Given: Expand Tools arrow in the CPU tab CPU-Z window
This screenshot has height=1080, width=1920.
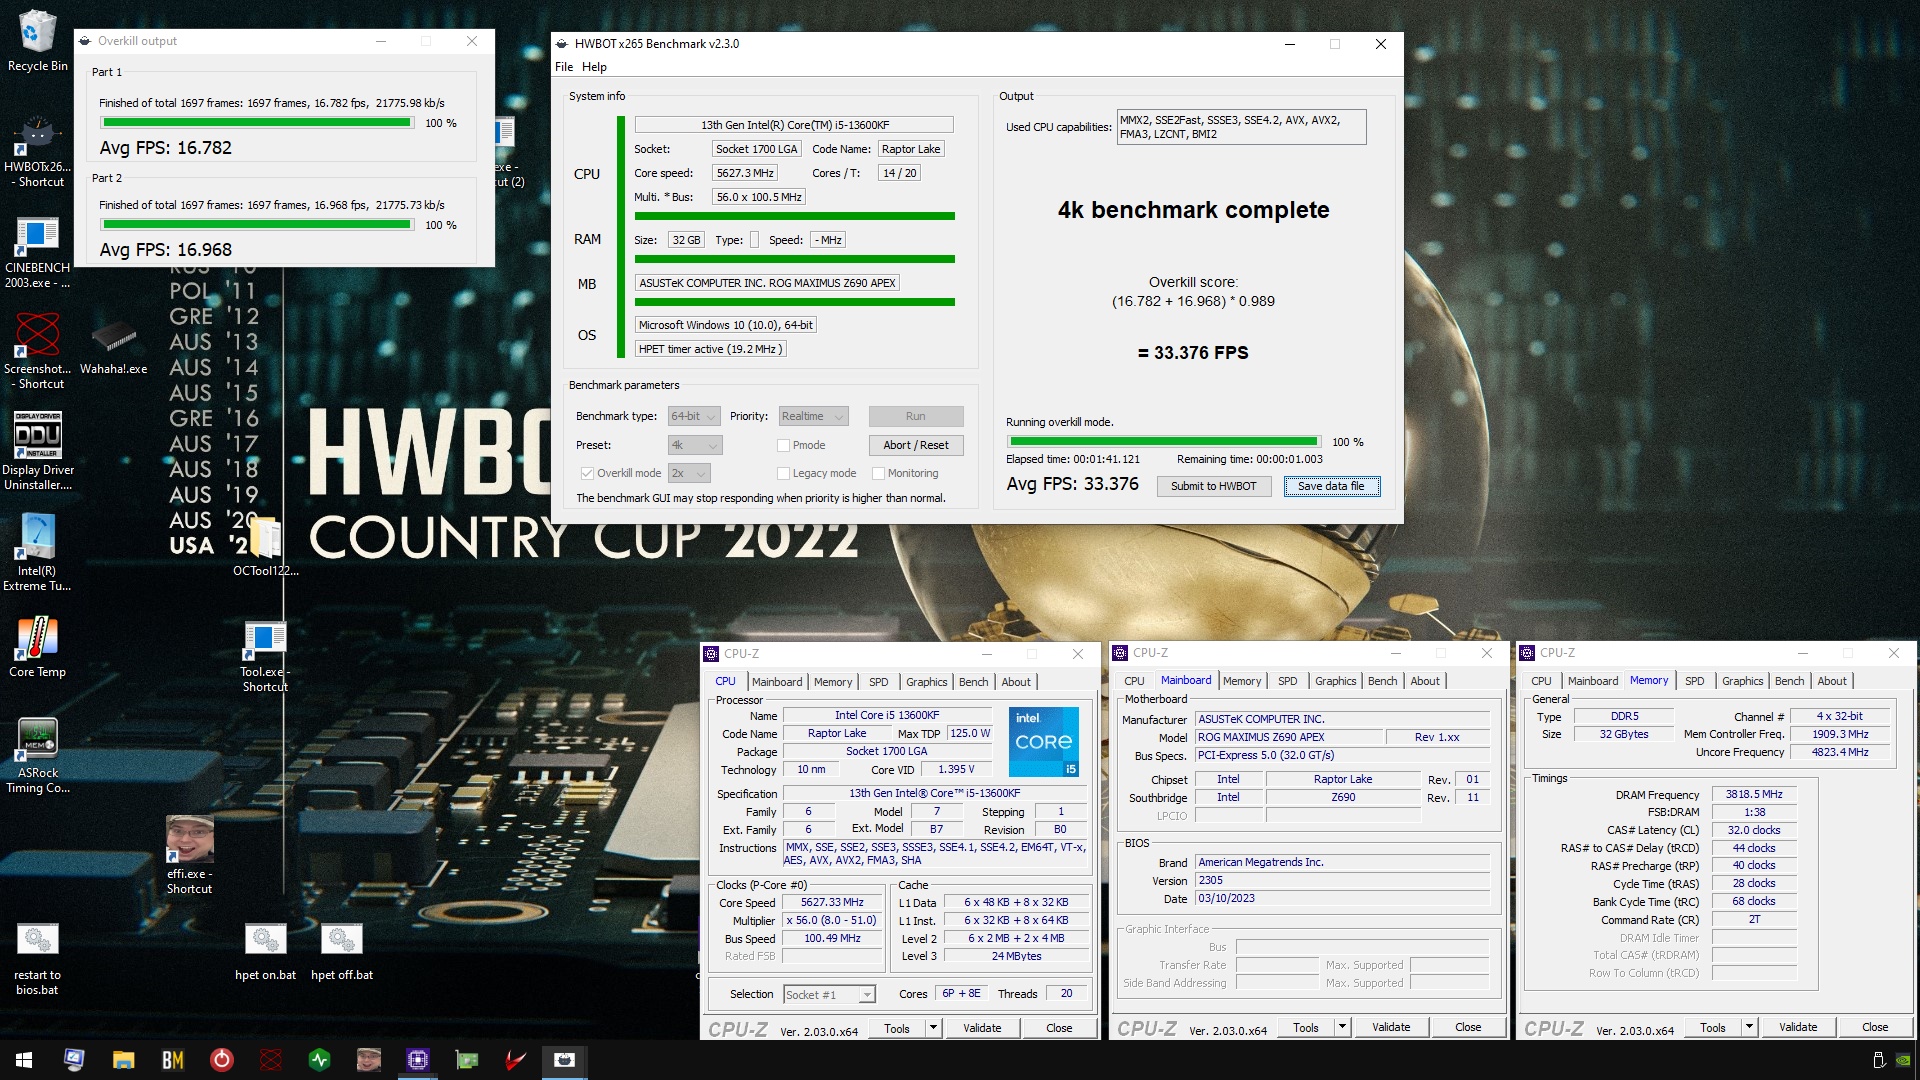Looking at the screenshot, I should 933,1027.
